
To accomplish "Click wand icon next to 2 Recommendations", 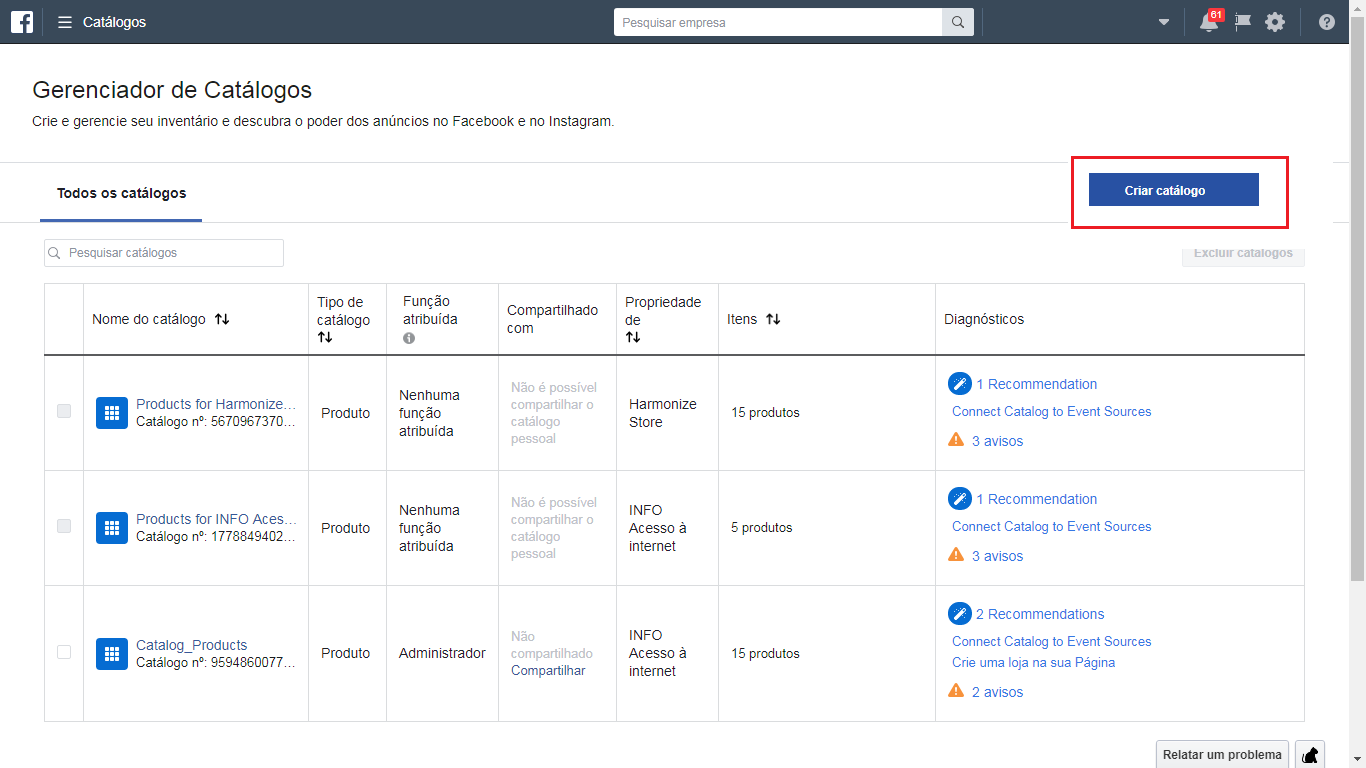I will (960, 614).
